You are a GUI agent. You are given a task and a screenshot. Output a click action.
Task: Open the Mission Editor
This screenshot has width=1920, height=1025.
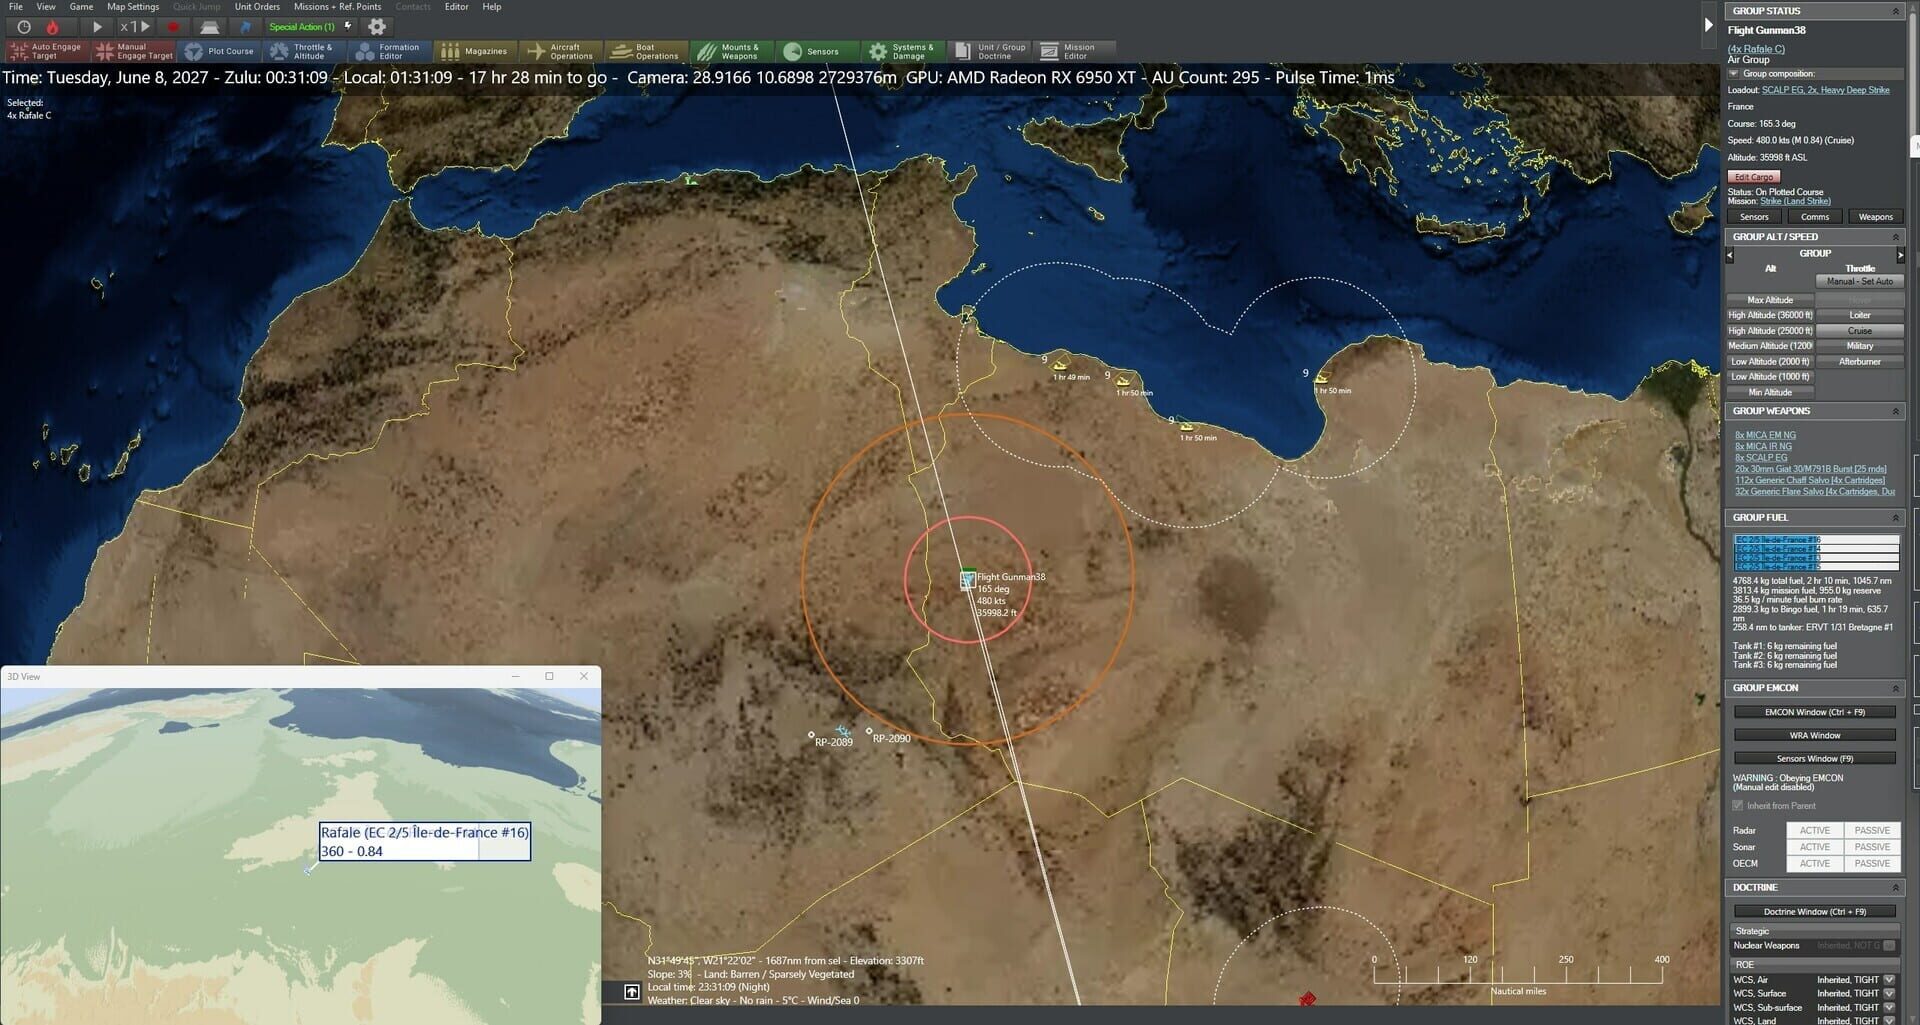click(1075, 51)
